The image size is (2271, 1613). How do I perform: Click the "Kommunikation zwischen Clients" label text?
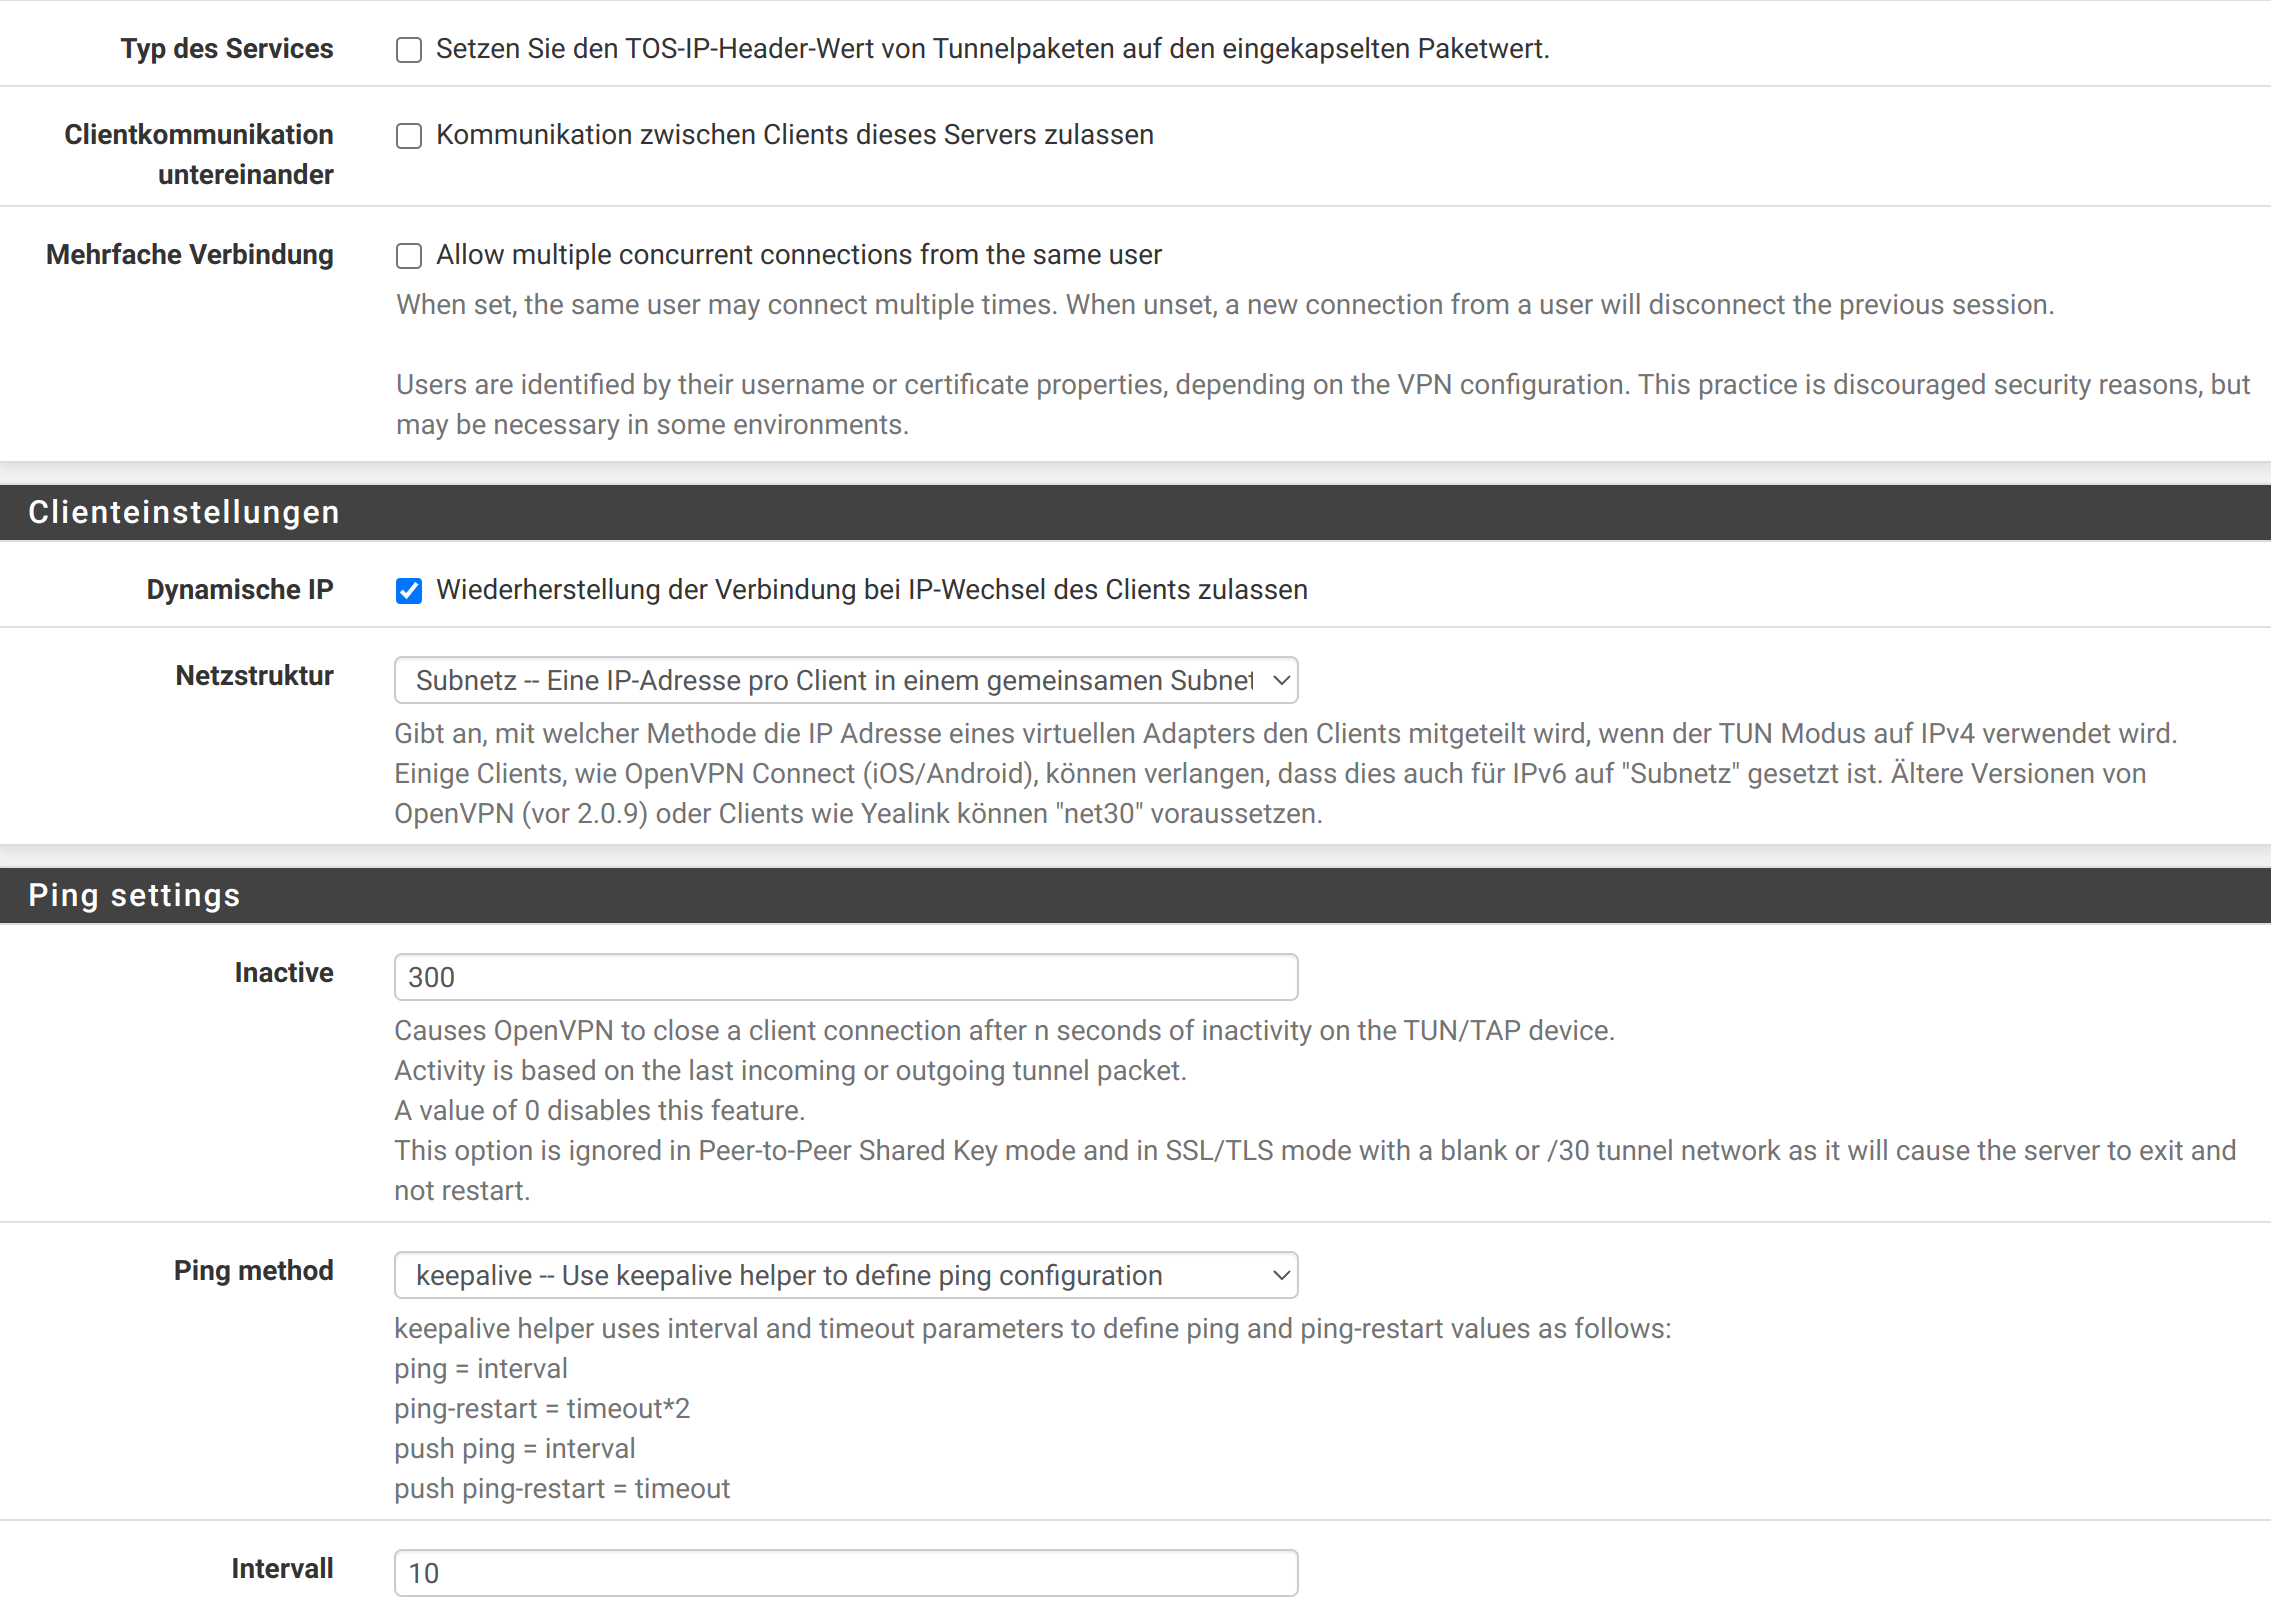point(794,135)
